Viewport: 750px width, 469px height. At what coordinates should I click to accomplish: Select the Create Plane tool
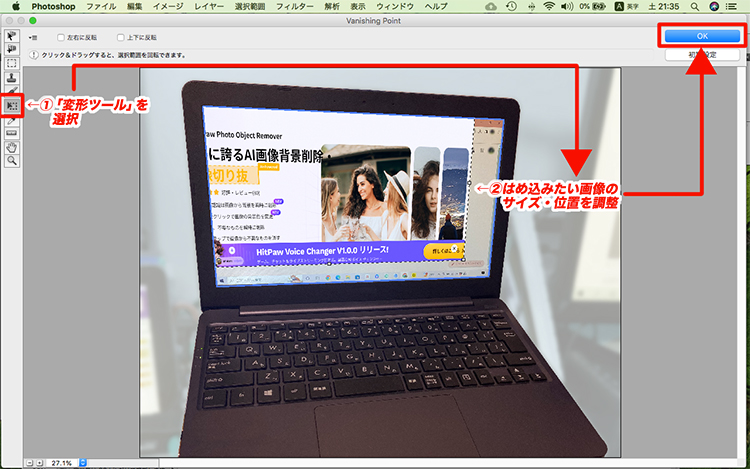[11, 49]
